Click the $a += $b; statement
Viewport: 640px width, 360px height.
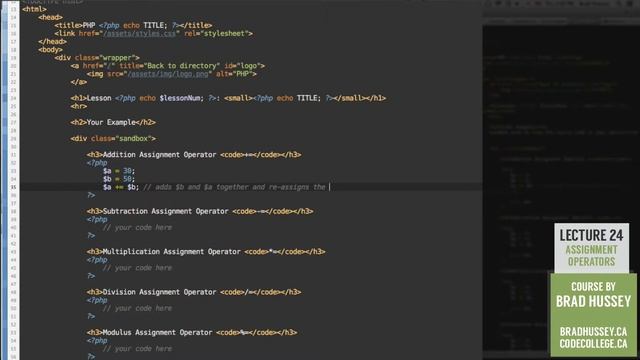point(121,187)
